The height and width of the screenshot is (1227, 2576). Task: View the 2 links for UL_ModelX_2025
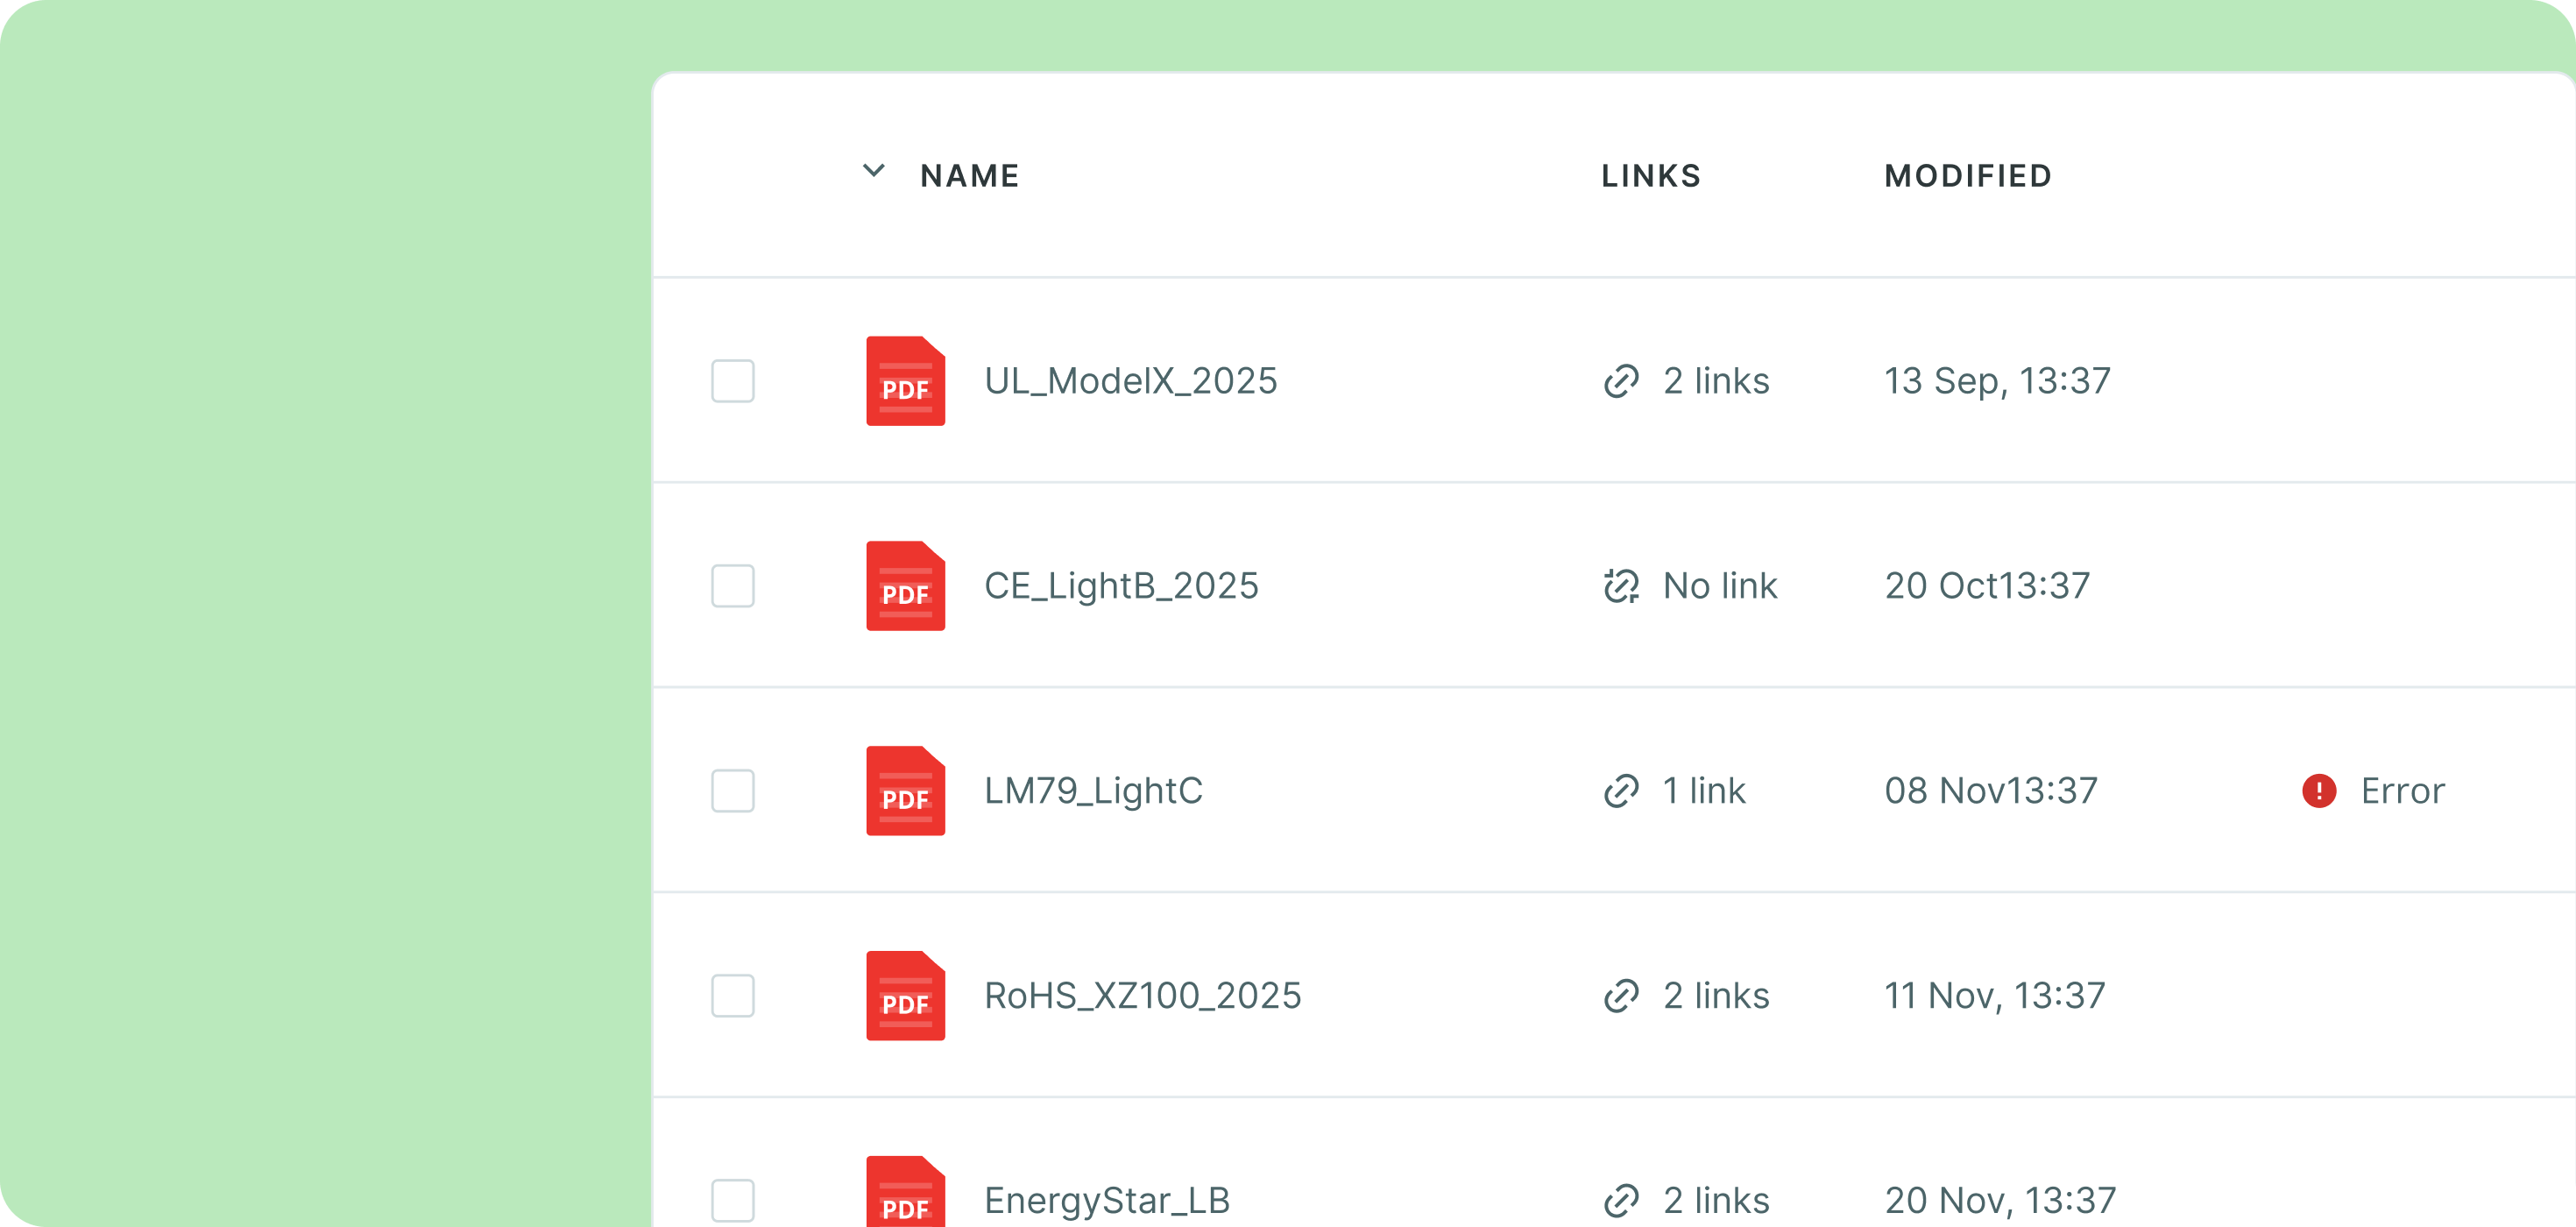click(x=1716, y=381)
